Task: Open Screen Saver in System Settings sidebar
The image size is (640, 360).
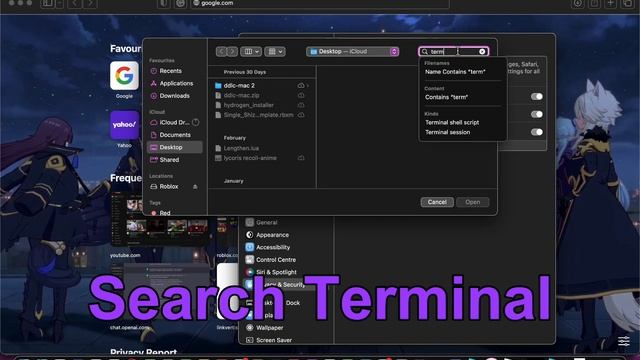Action: (x=273, y=340)
